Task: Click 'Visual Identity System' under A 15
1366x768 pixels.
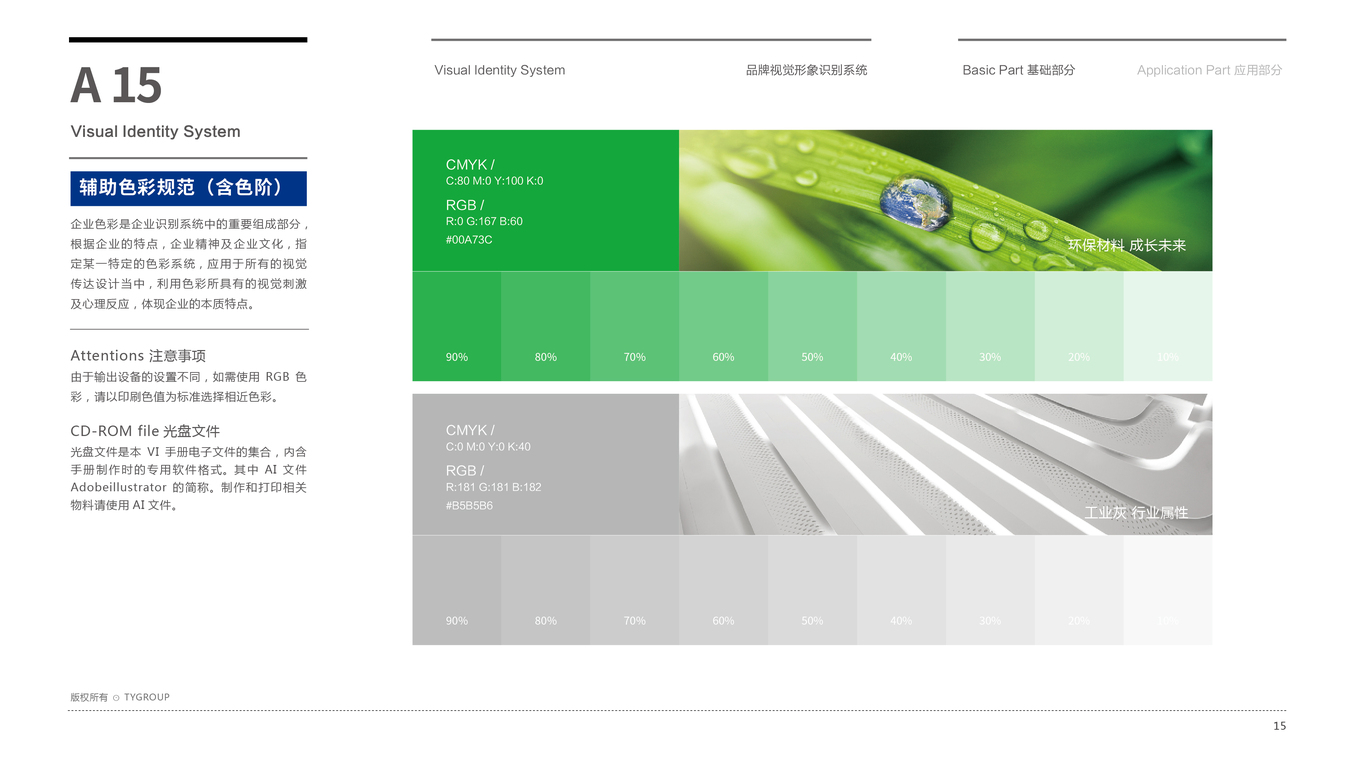Action: 155,131
